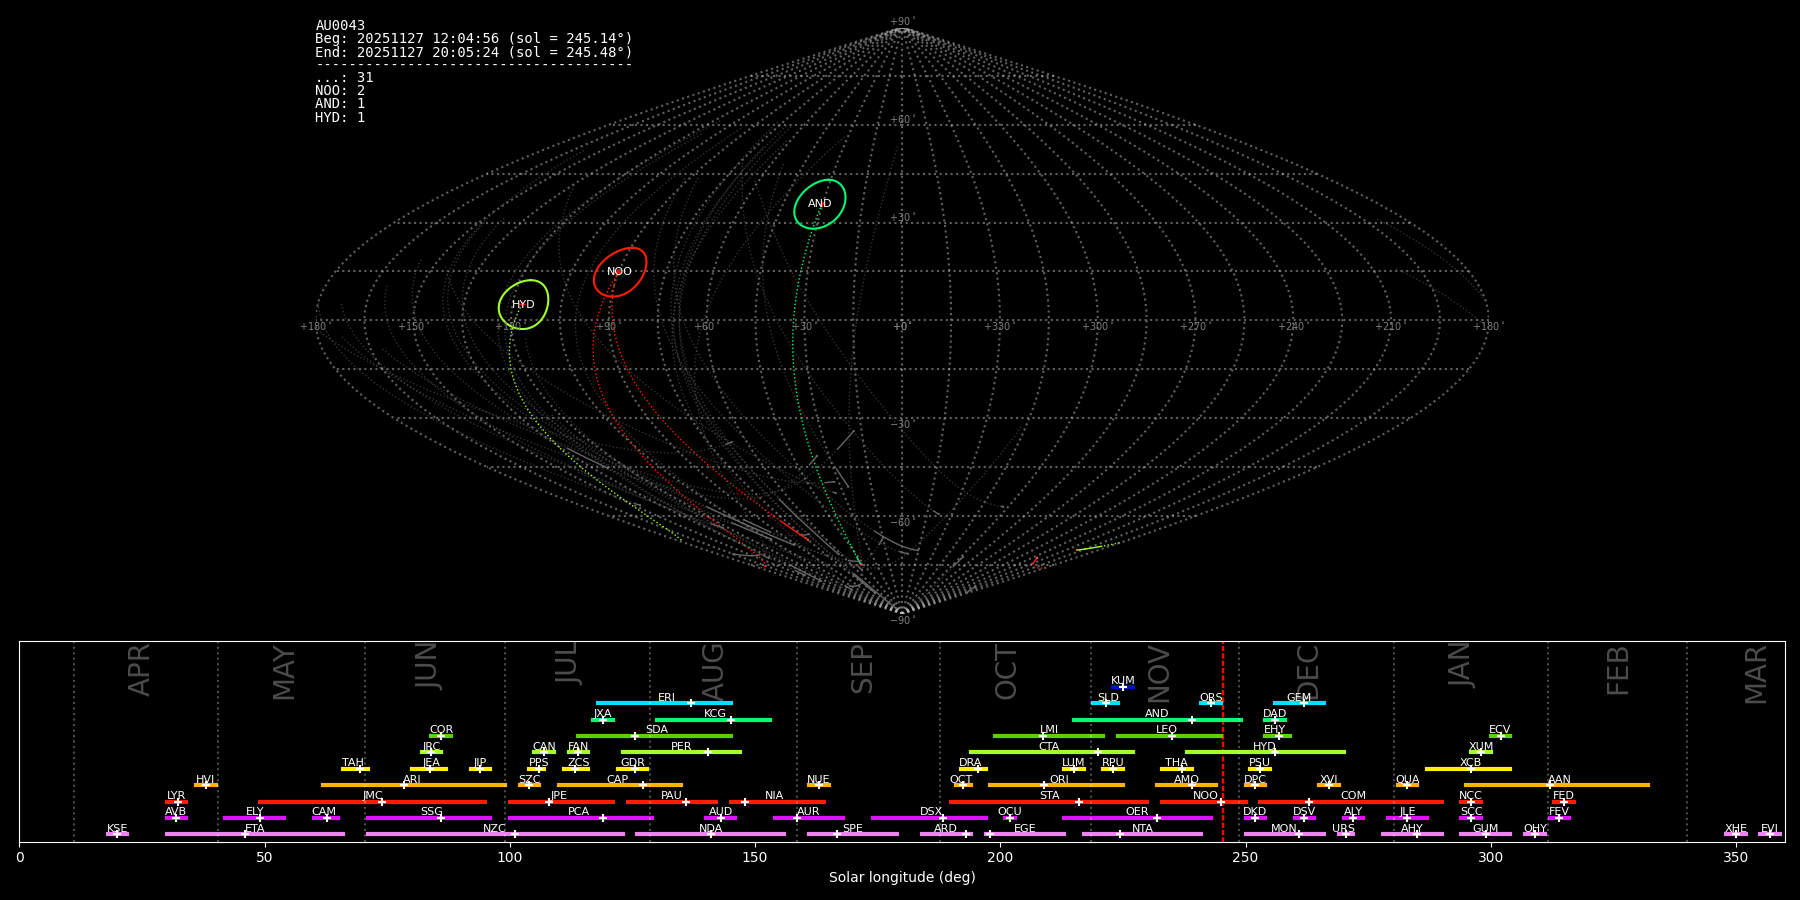Click the AU0043 station title text

[340, 25]
